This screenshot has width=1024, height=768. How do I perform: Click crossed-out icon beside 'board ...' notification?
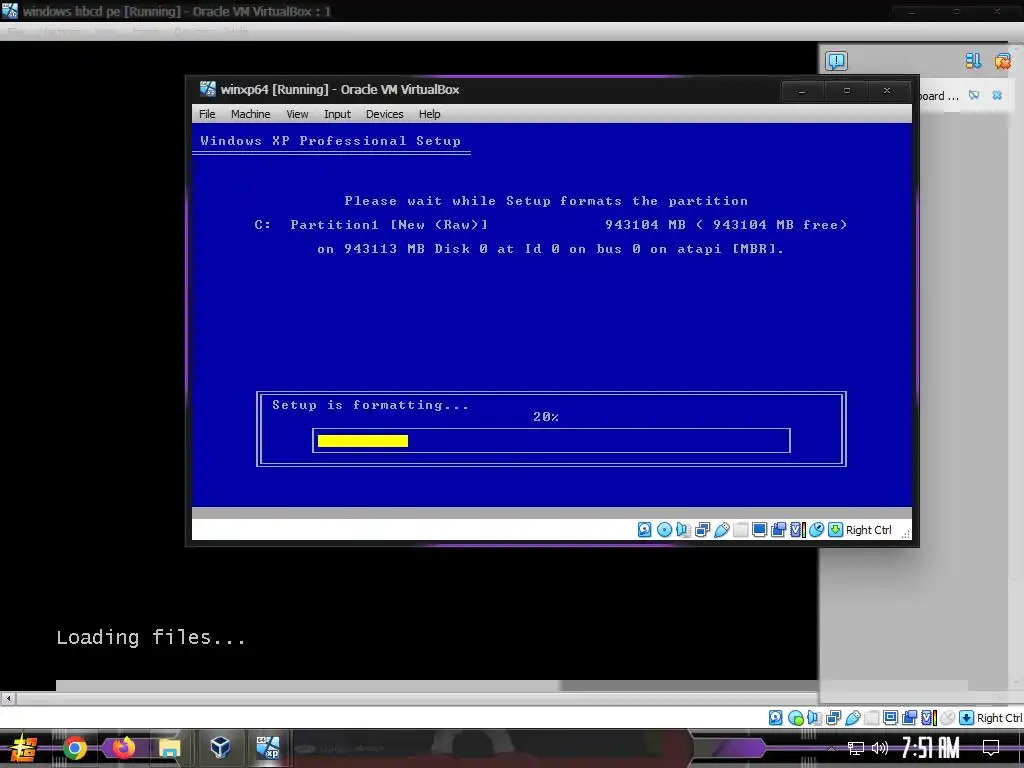point(974,95)
